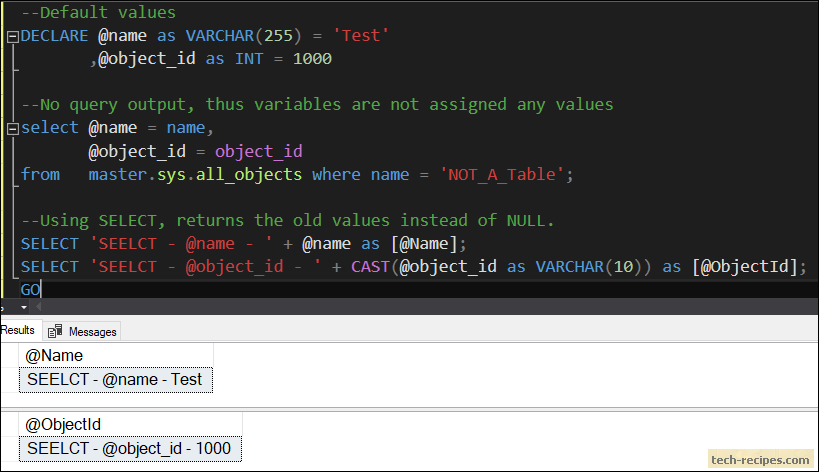
Task: Select cell 'SEELCT - @object_id - 1000'
Action: [131, 449]
